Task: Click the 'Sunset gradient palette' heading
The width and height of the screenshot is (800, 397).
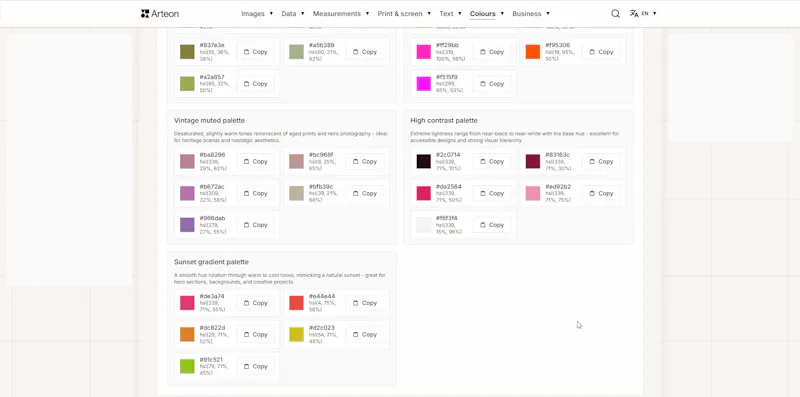Action: pos(211,262)
